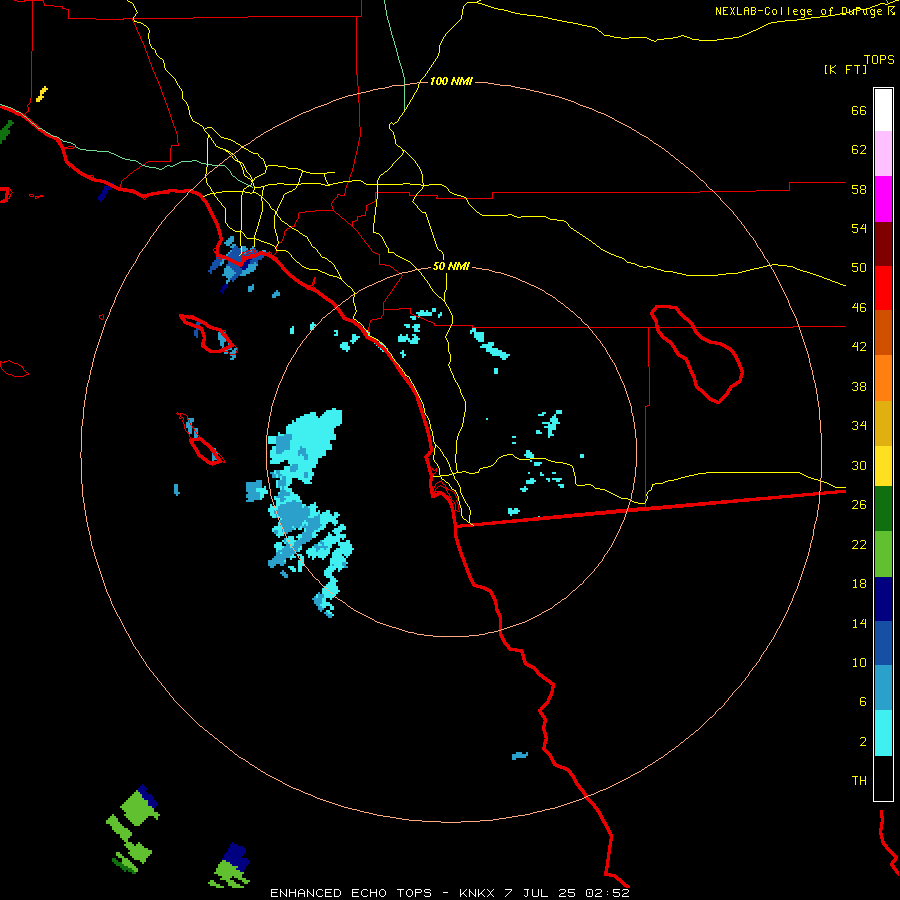Click the '66' scale label
Screen dimensions: 900x900
[x=859, y=110]
